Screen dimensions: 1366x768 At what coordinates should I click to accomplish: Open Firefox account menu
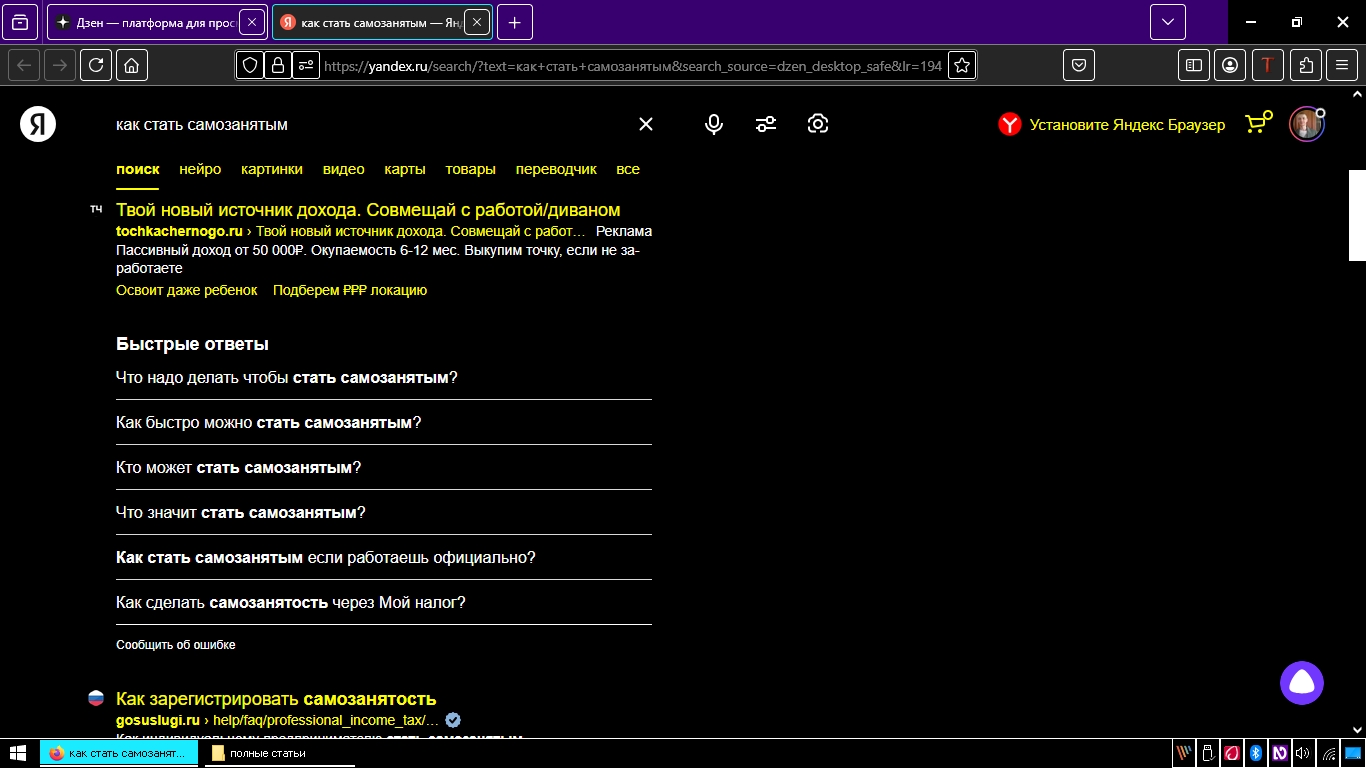[x=1230, y=65]
